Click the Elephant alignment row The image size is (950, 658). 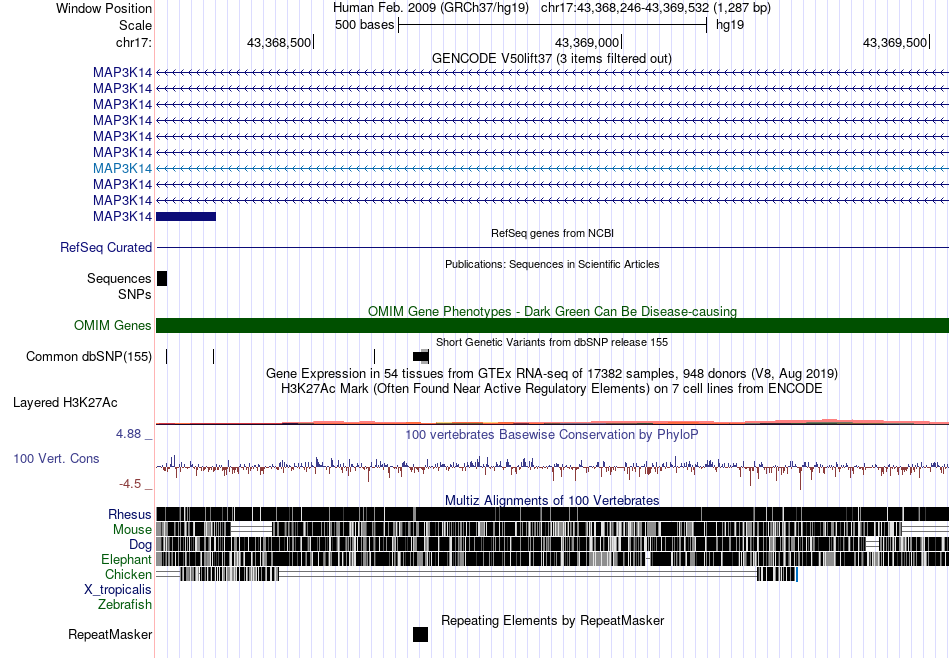coord(553,559)
